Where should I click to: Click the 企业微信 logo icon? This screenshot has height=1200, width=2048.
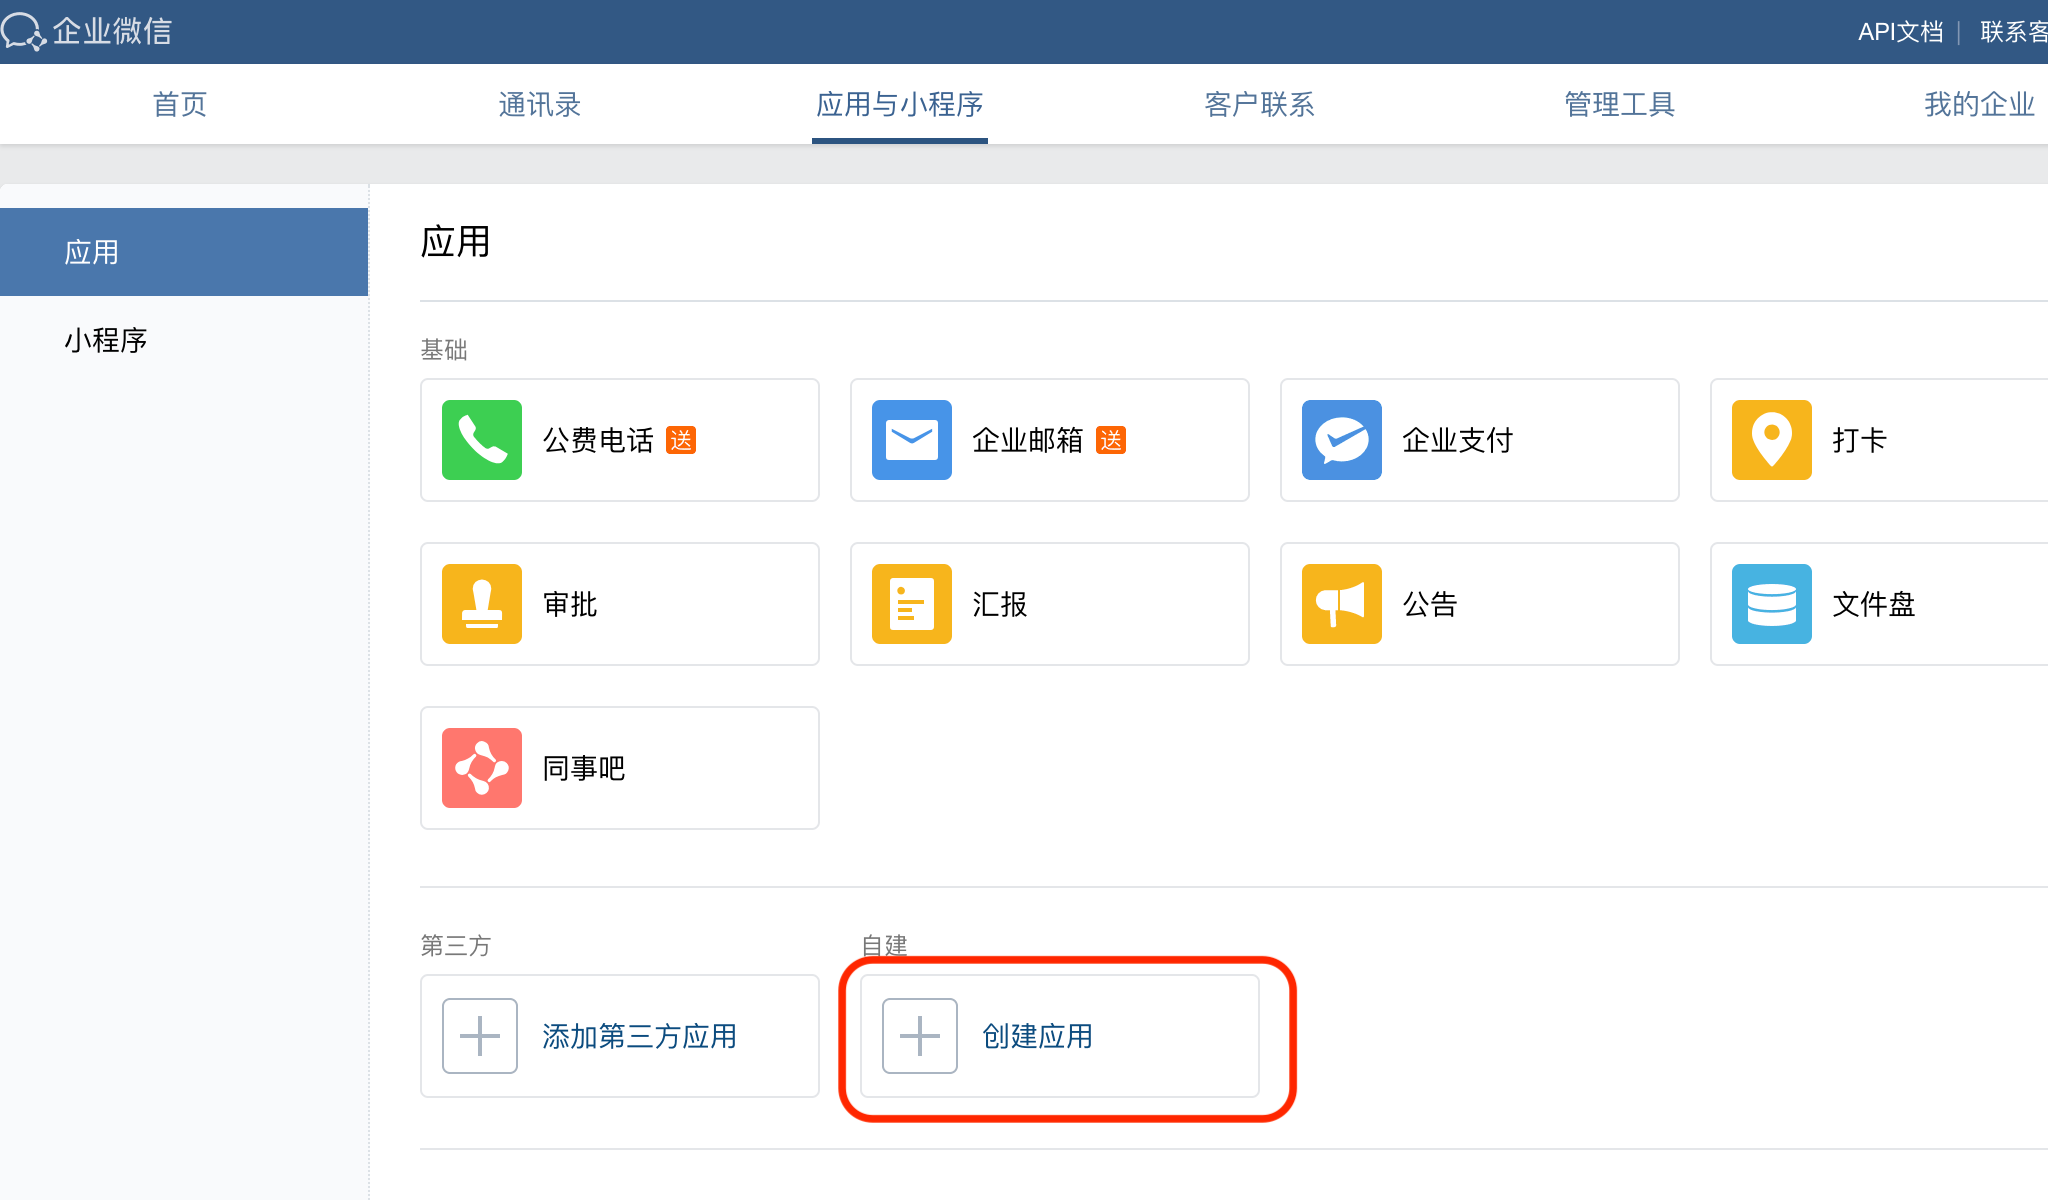click(24, 31)
